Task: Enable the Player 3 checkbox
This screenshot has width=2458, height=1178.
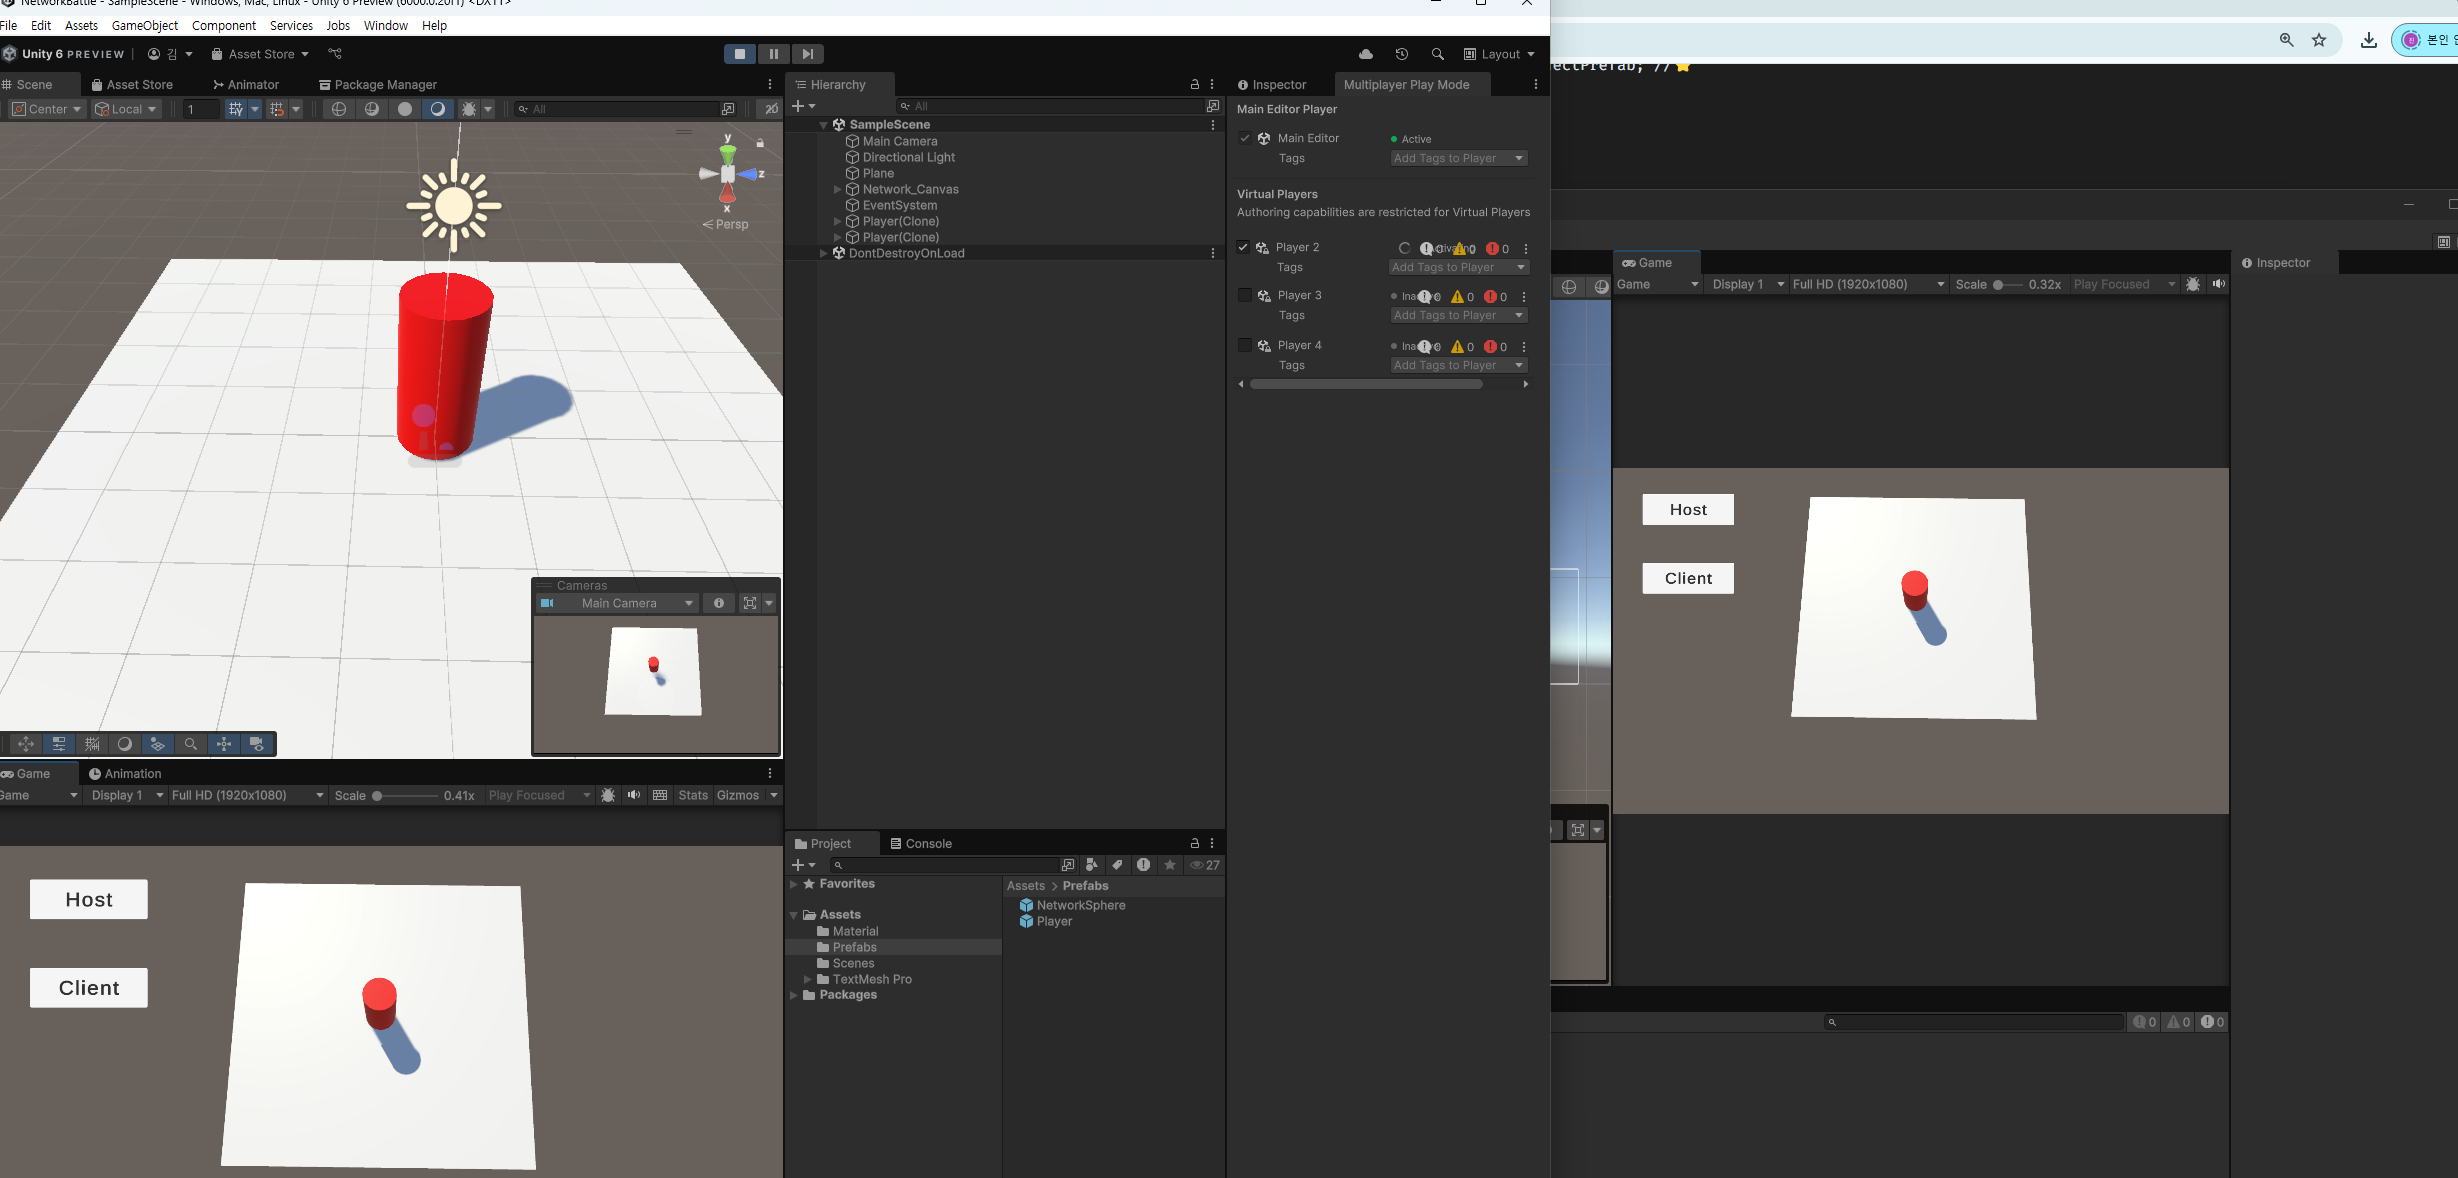Action: (1244, 295)
